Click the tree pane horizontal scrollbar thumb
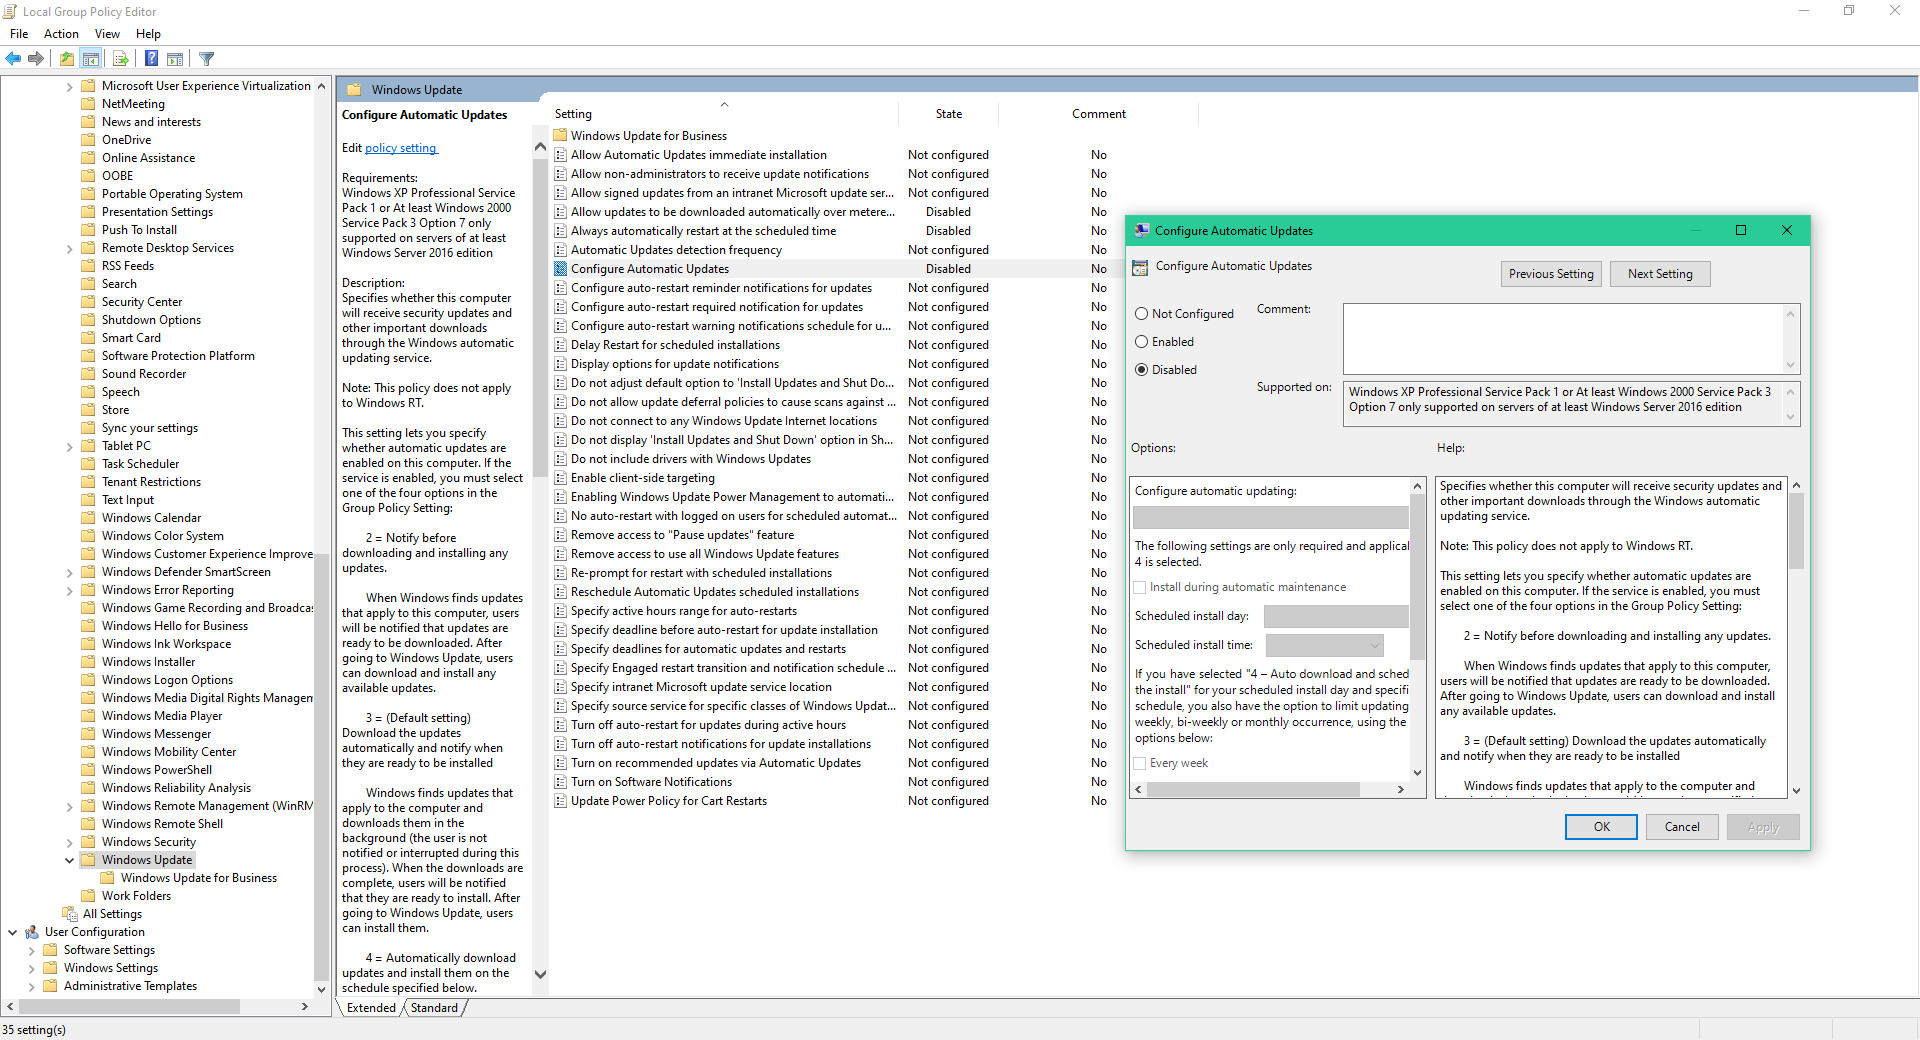Viewport: 1920px width, 1040px height. [129, 1007]
